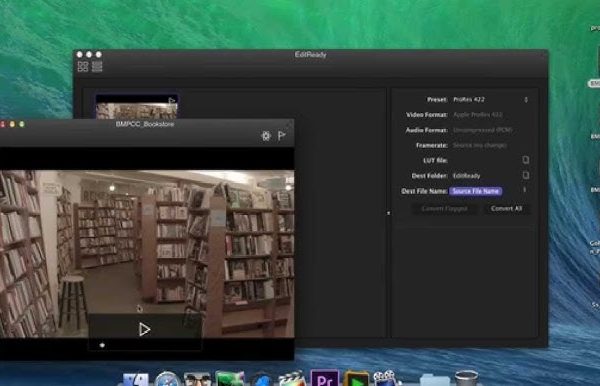Launch Adobe Premiere Pro from the Dock
Image resolution: width=600 pixels, height=386 pixels.
click(324, 378)
